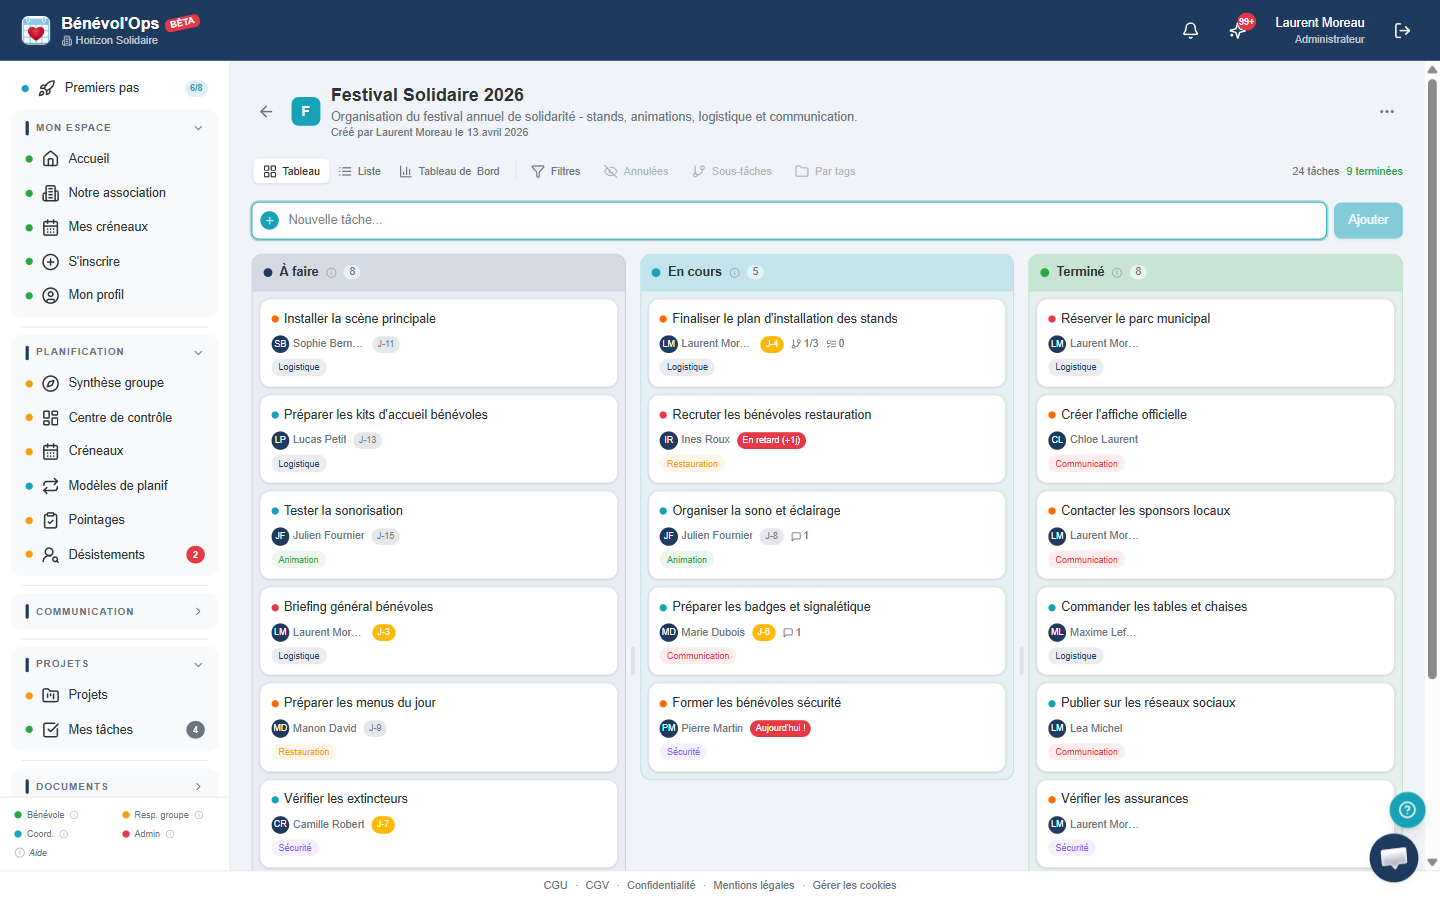Click the 9 terminées counter

(x=1374, y=171)
